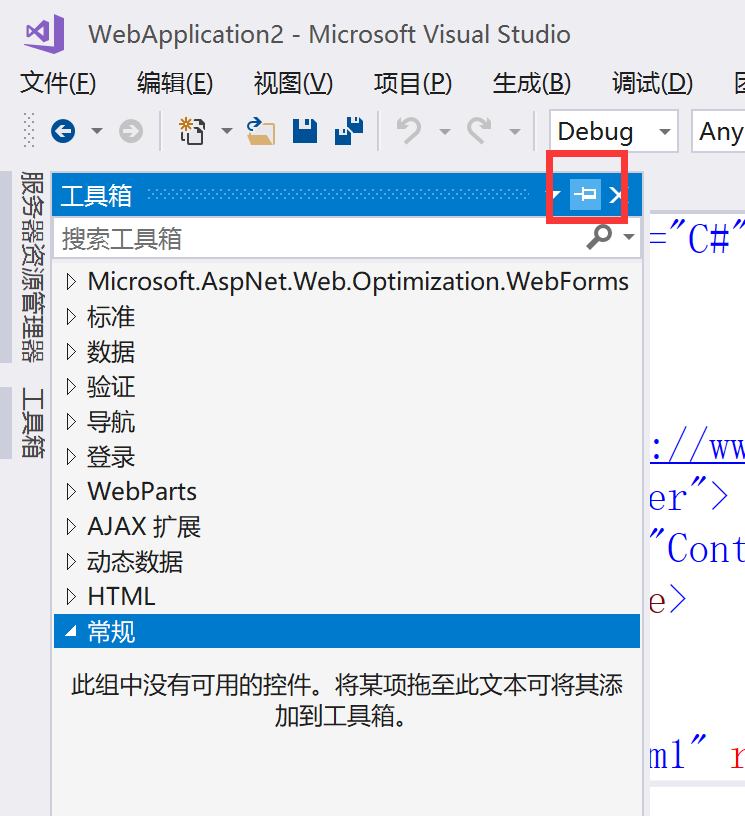Expand the 动态数据 toolbox group
Image resolution: width=745 pixels, height=816 pixels.
pyautogui.click(x=71, y=562)
